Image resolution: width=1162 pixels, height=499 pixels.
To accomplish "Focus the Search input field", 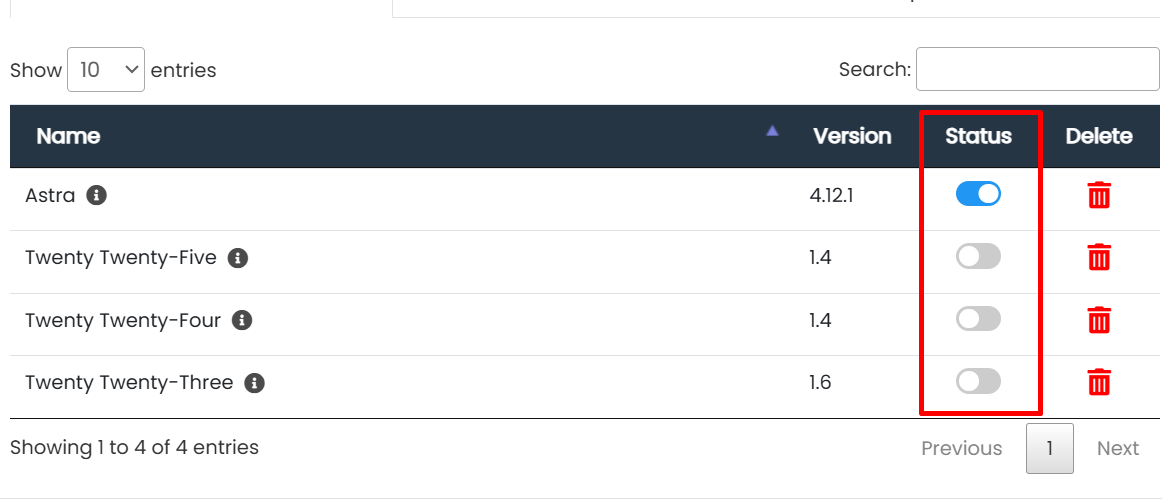I will click(1037, 69).
